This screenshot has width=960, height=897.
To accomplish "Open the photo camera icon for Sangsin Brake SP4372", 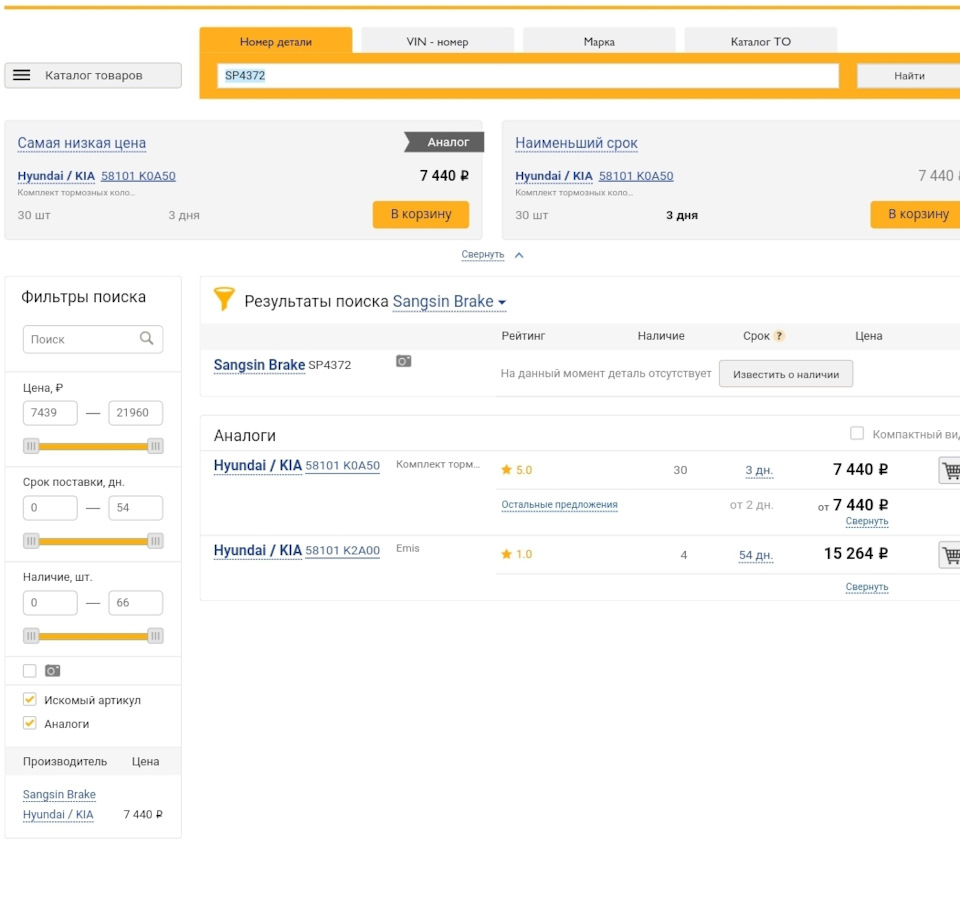I will (403, 361).
